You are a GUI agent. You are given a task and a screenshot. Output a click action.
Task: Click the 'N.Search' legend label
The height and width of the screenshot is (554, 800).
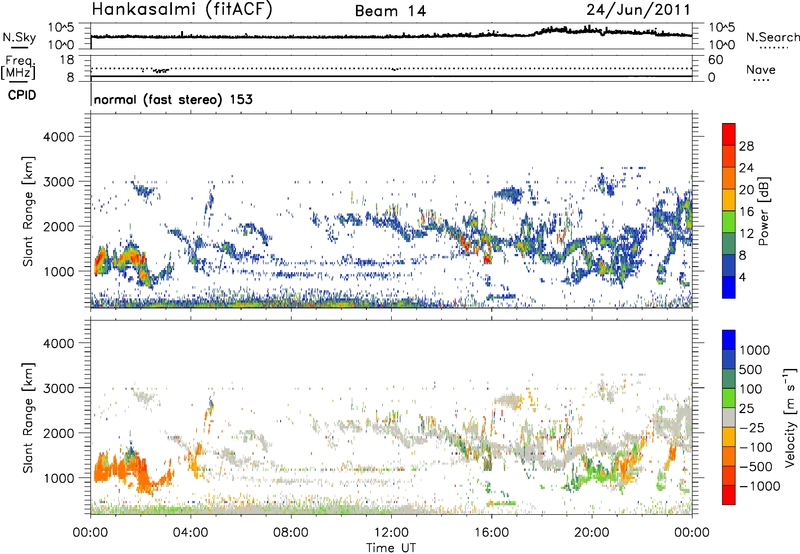[773, 37]
